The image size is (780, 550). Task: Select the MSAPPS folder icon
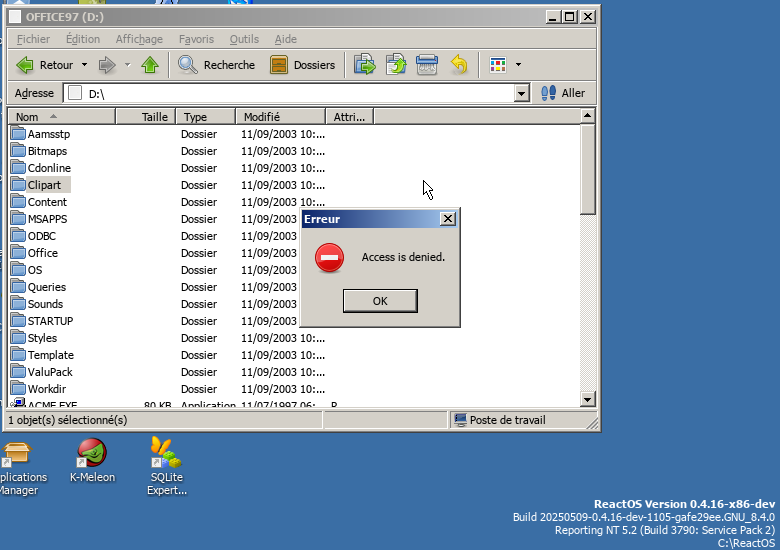coord(18,218)
